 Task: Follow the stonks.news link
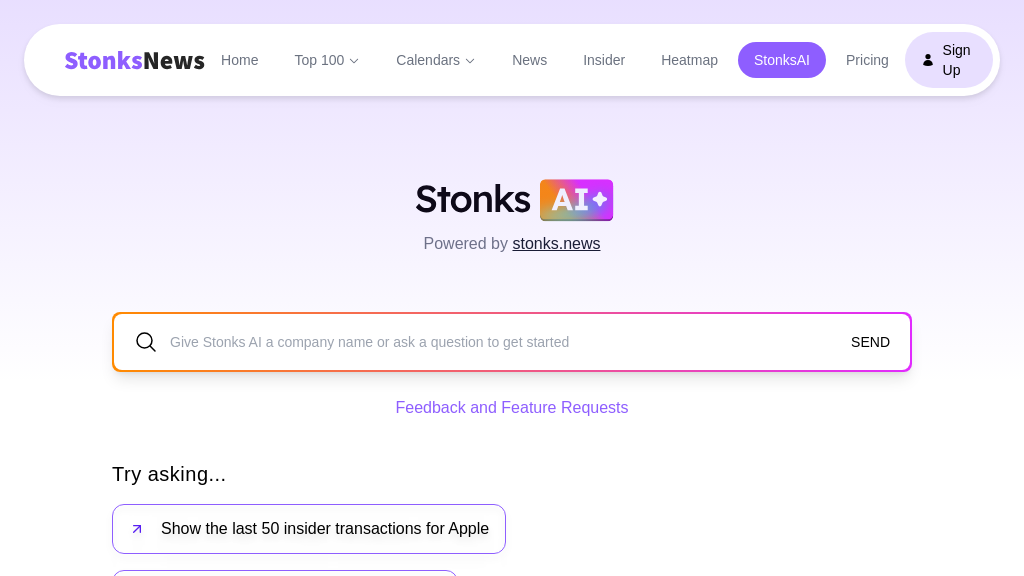point(556,244)
